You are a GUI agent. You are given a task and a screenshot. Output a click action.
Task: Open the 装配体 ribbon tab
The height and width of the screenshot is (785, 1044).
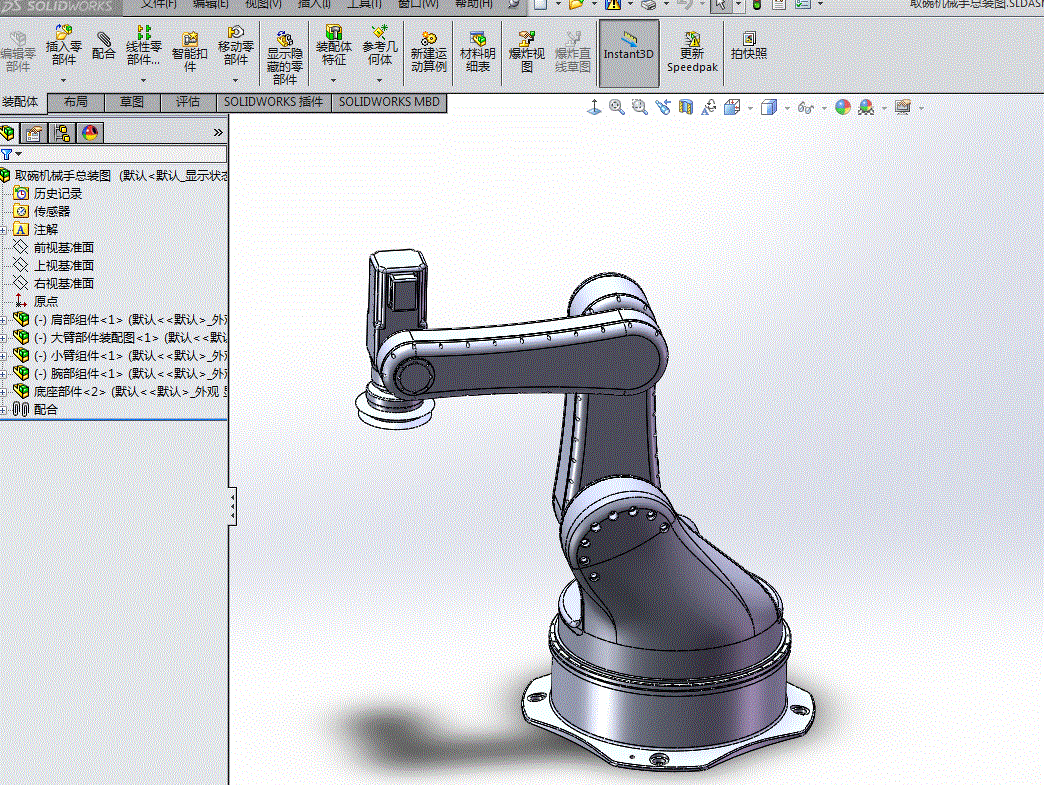click(x=23, y=102)
